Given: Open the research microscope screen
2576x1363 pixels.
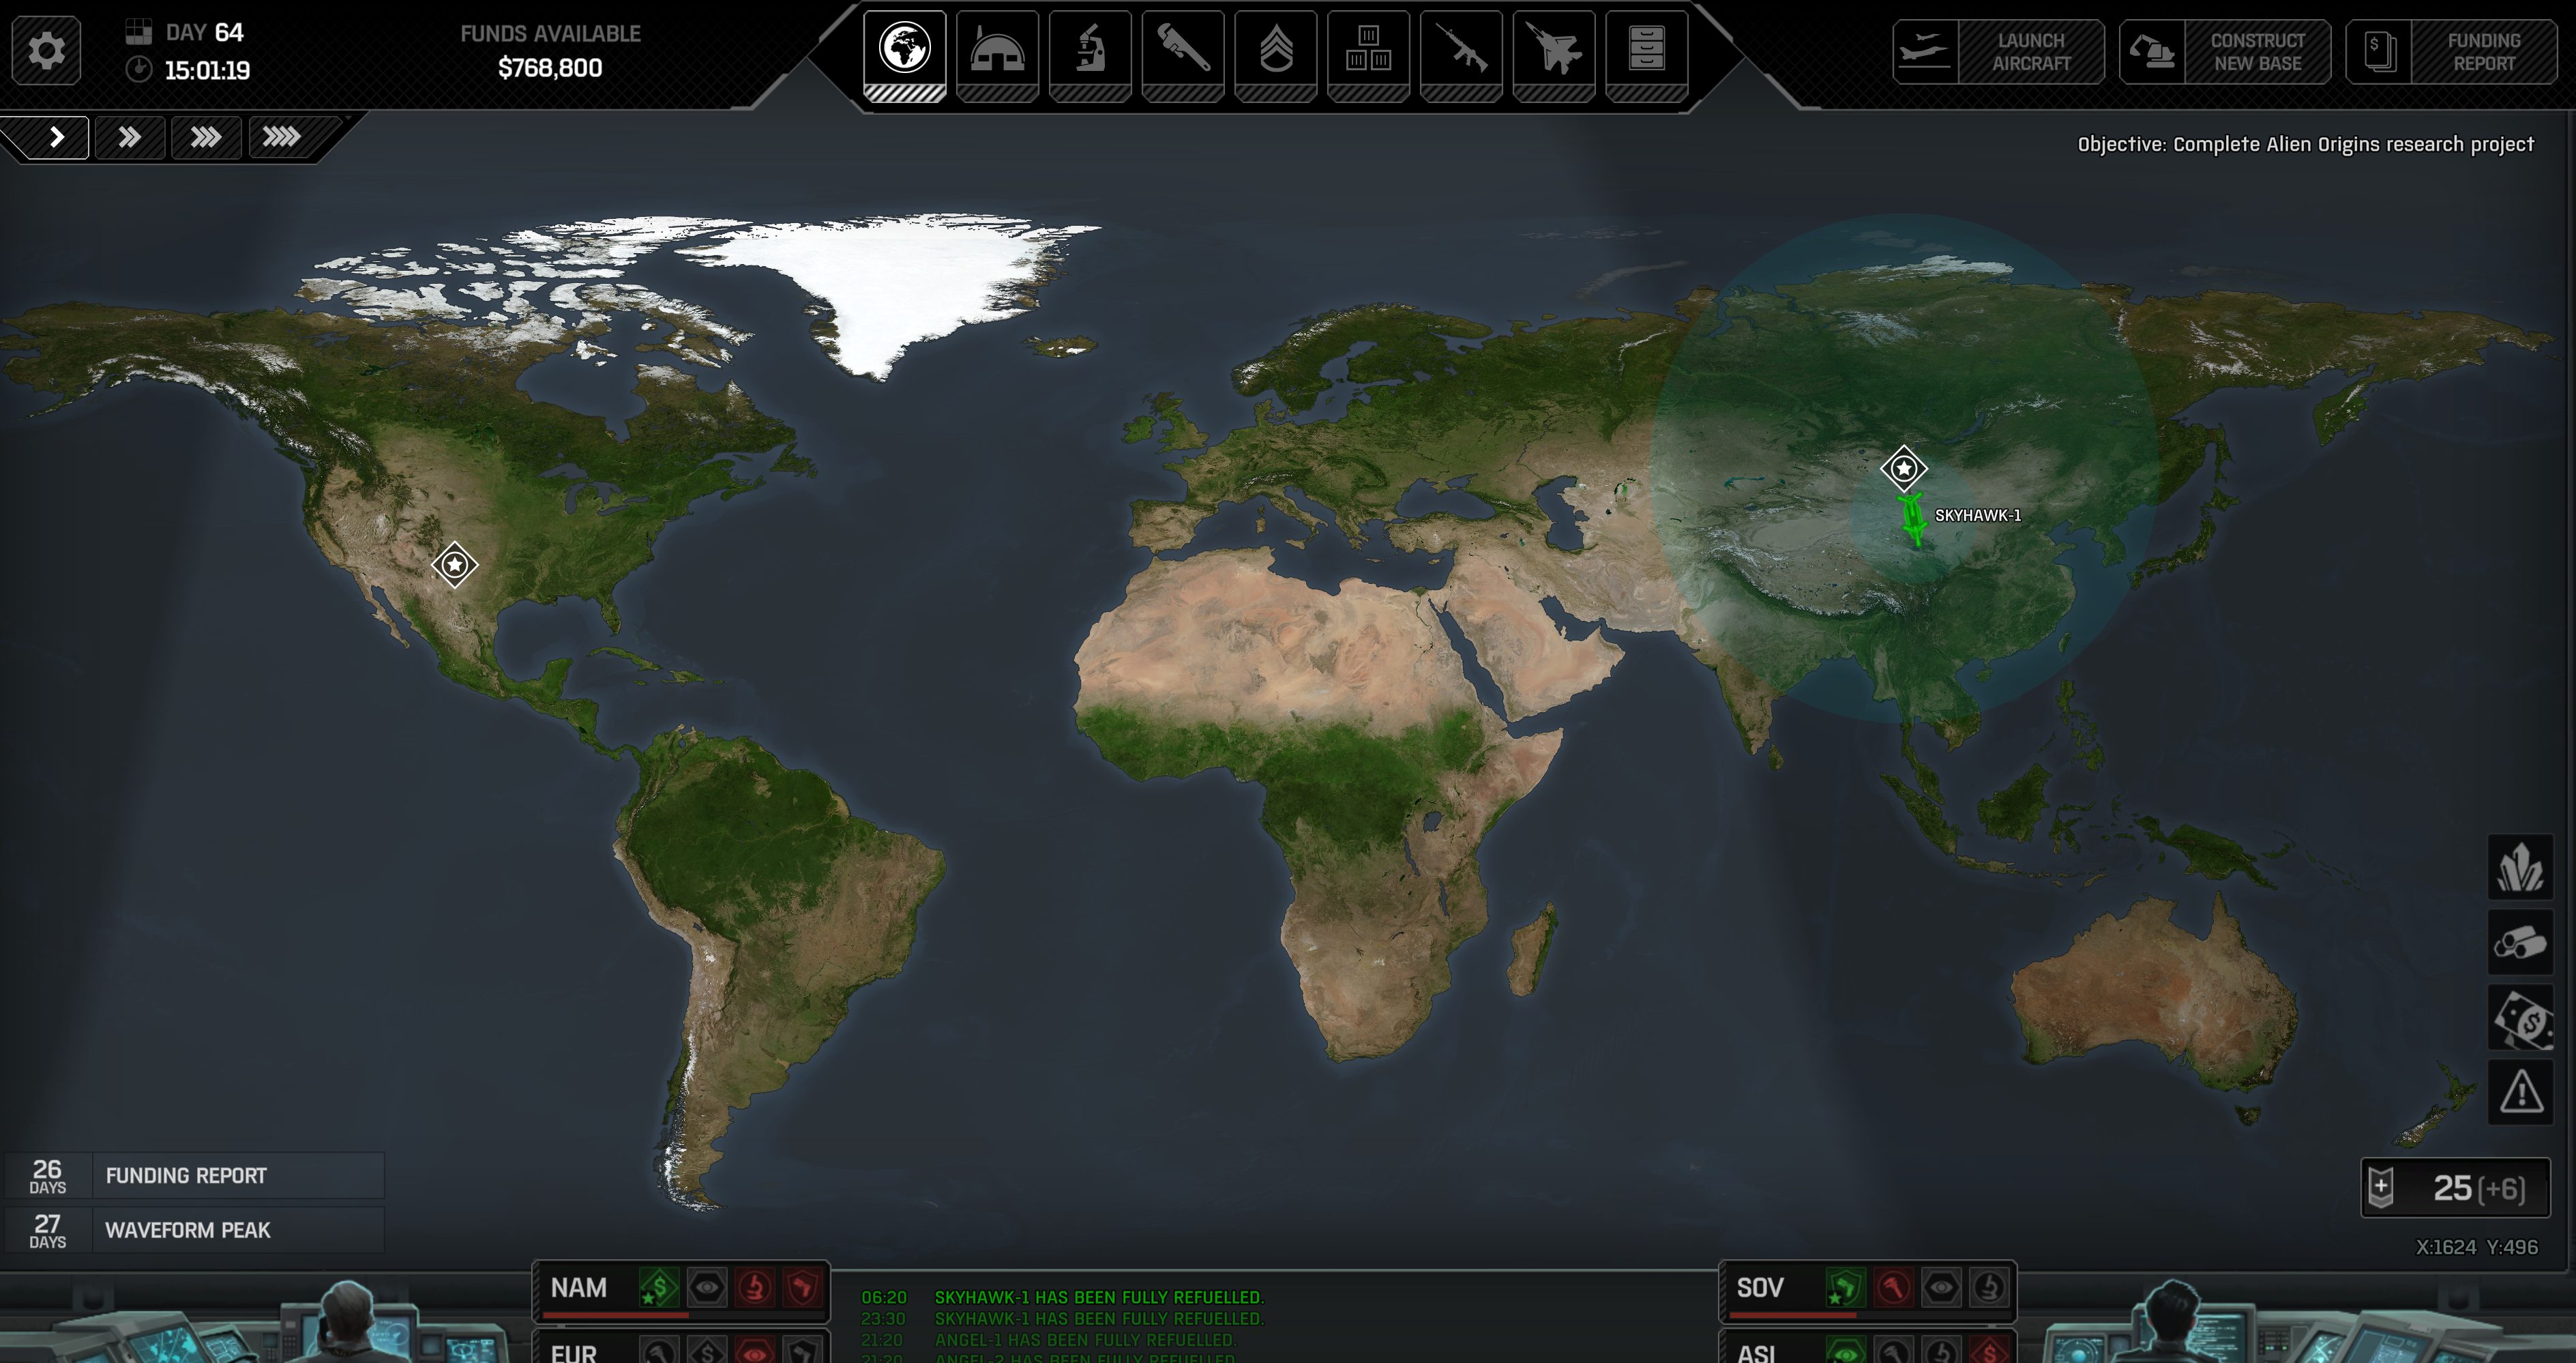Looking at the screenshot, I should (x=1090, y=50).
